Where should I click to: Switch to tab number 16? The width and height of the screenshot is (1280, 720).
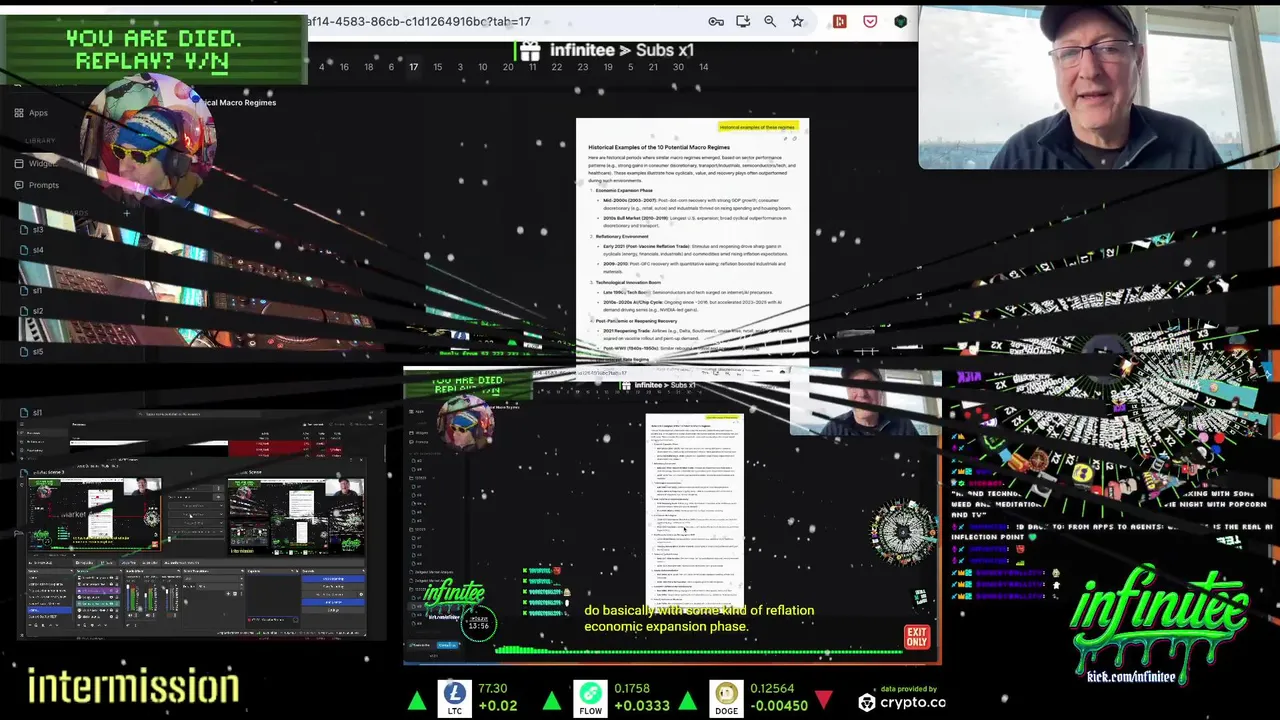344,67
